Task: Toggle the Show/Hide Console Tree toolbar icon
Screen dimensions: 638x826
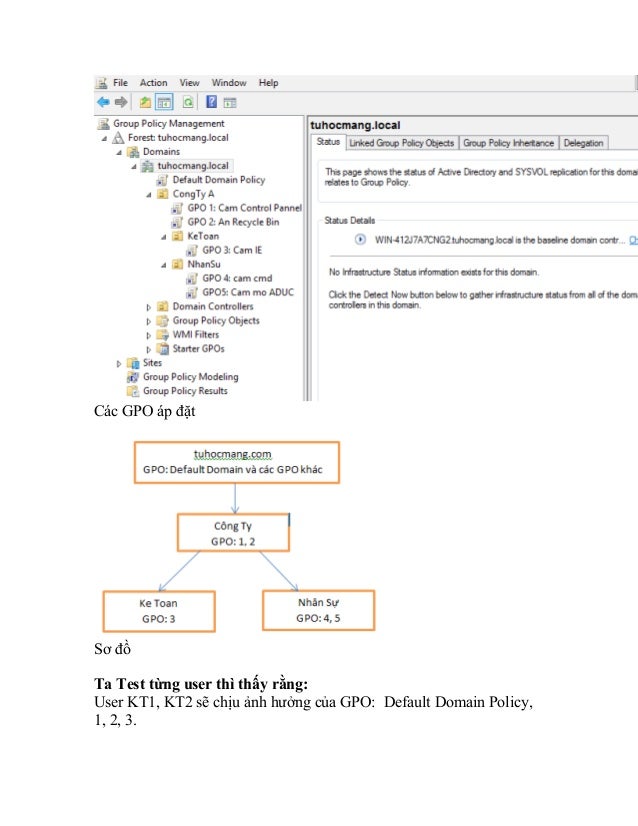Action: click(164, 102)
